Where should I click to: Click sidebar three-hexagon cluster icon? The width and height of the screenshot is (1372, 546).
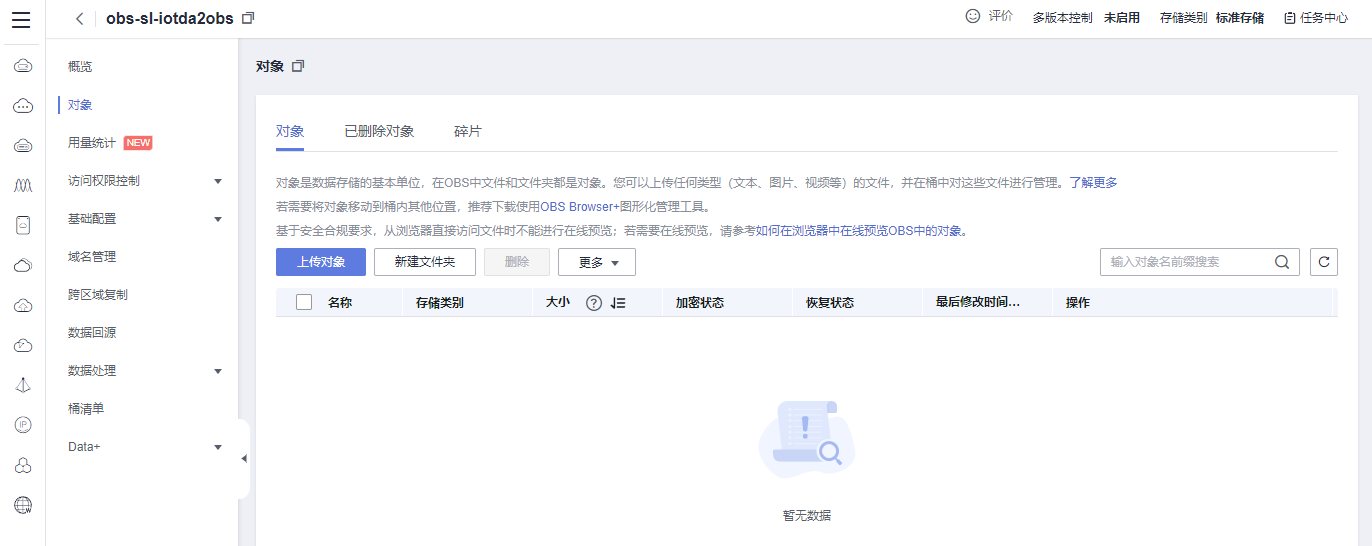[x=23, y=465]
